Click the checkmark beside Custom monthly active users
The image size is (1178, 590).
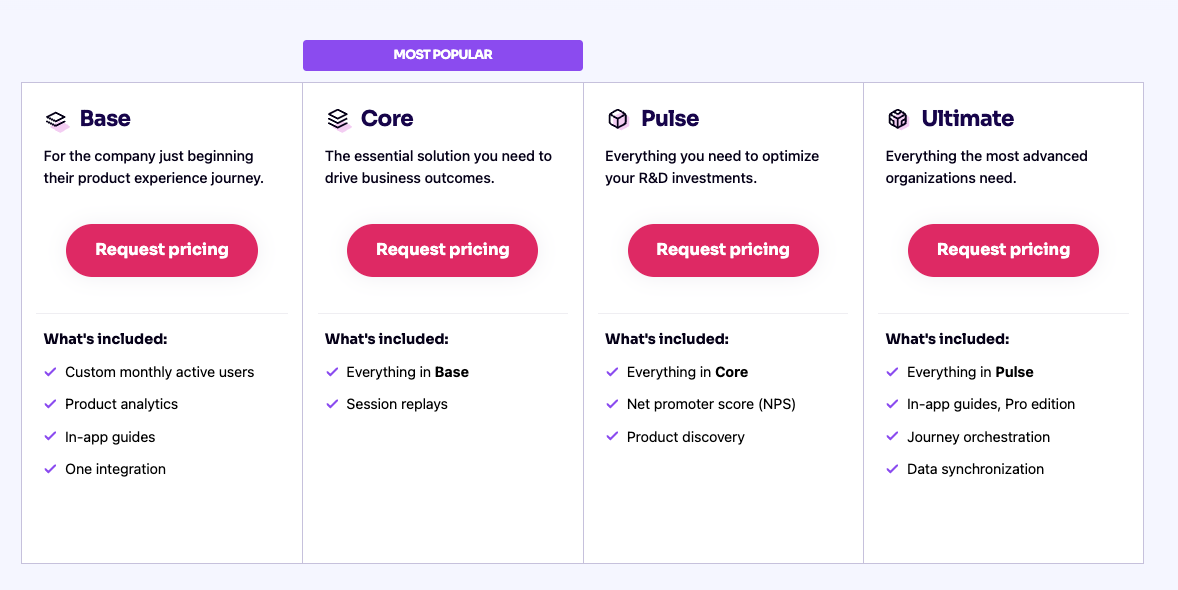(50, 371)
